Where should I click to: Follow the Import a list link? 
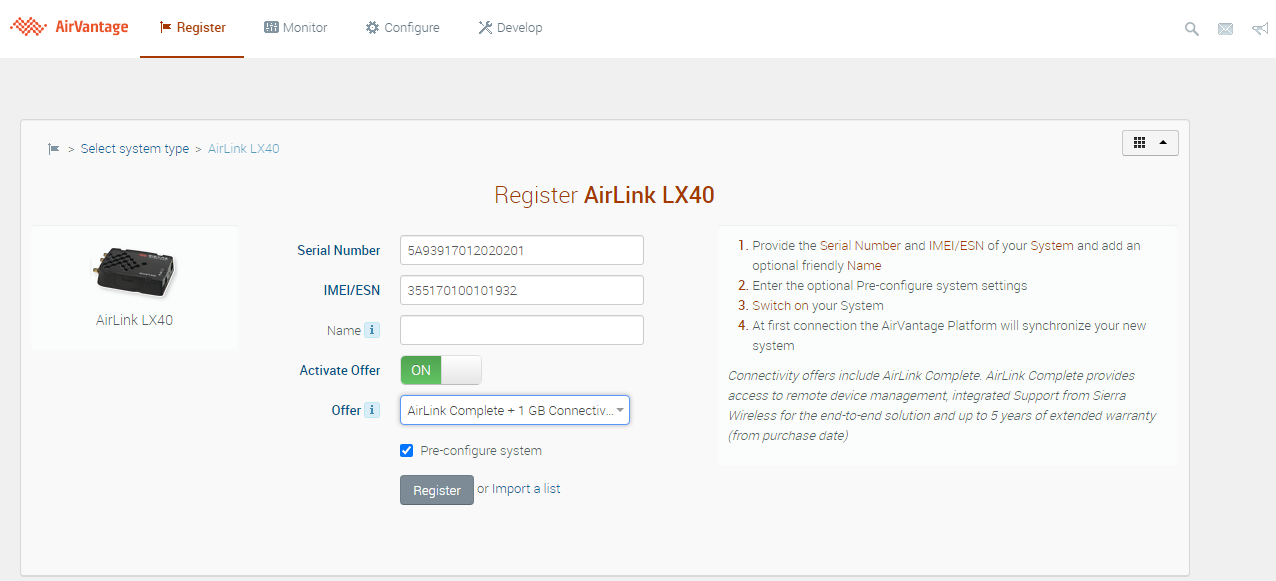[526, 489]
